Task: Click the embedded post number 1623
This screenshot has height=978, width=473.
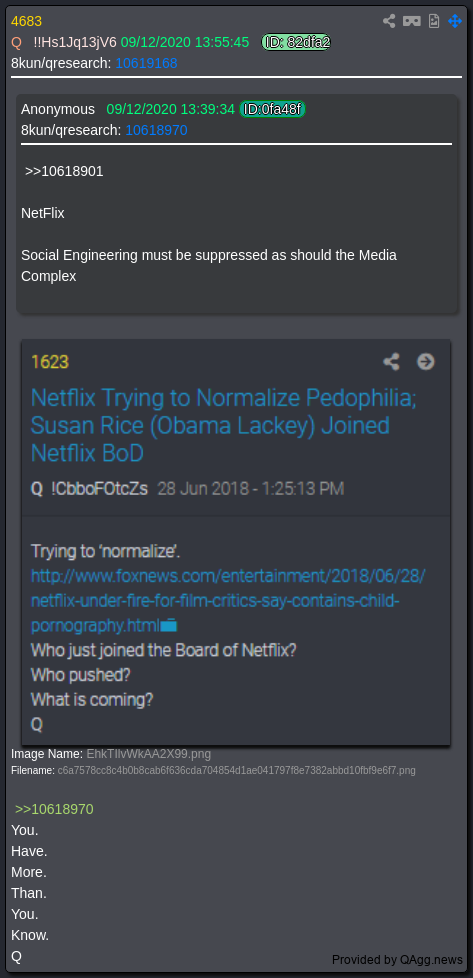Action: click(x=50, y=362)
